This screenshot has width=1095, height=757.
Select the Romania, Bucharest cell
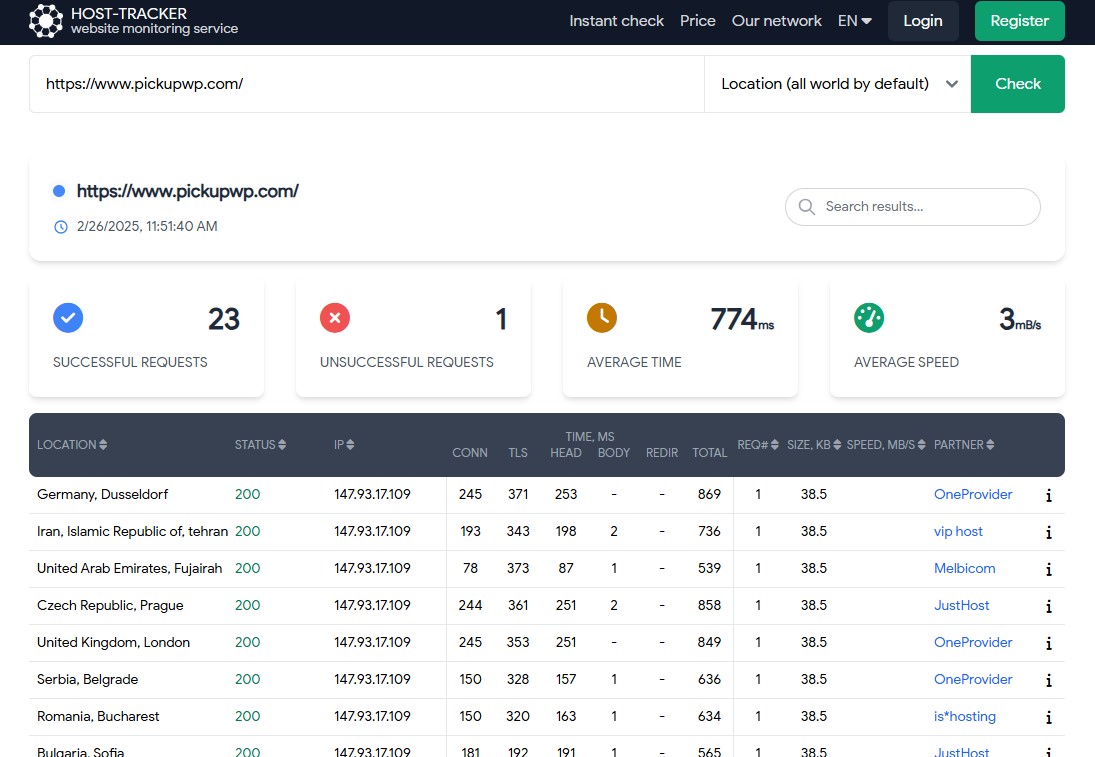[98, 716]
